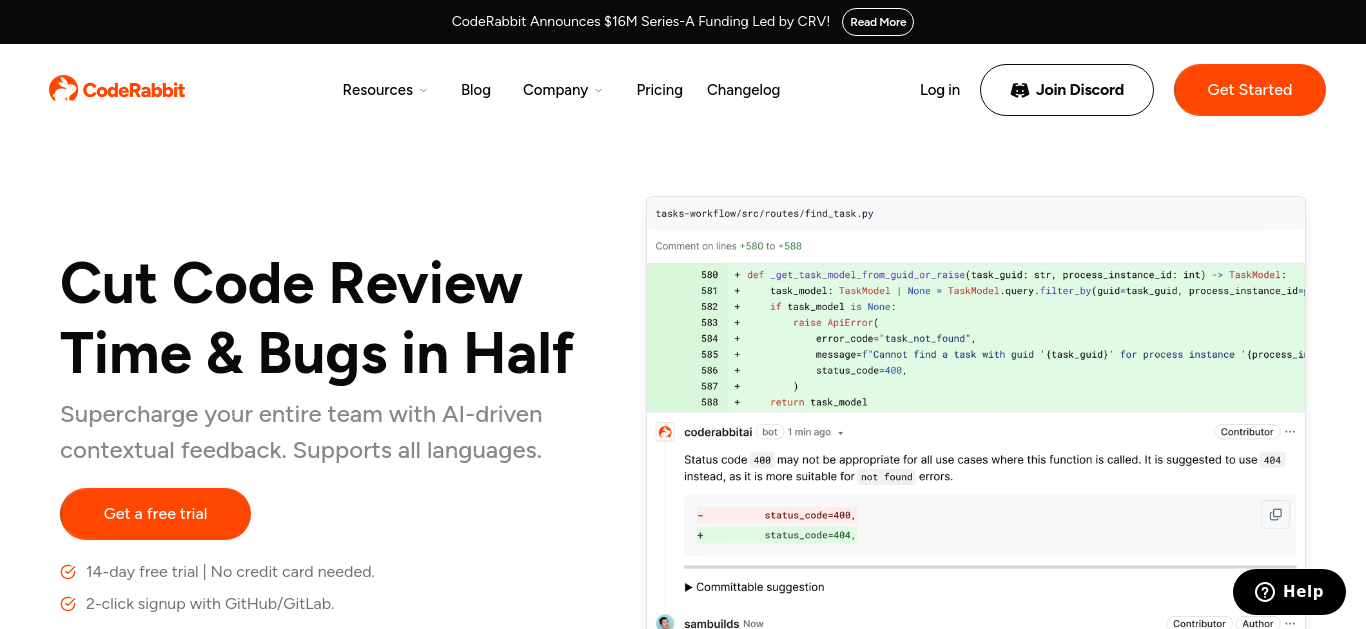Click the checkmark beside 2-click signup

[68, 604]
